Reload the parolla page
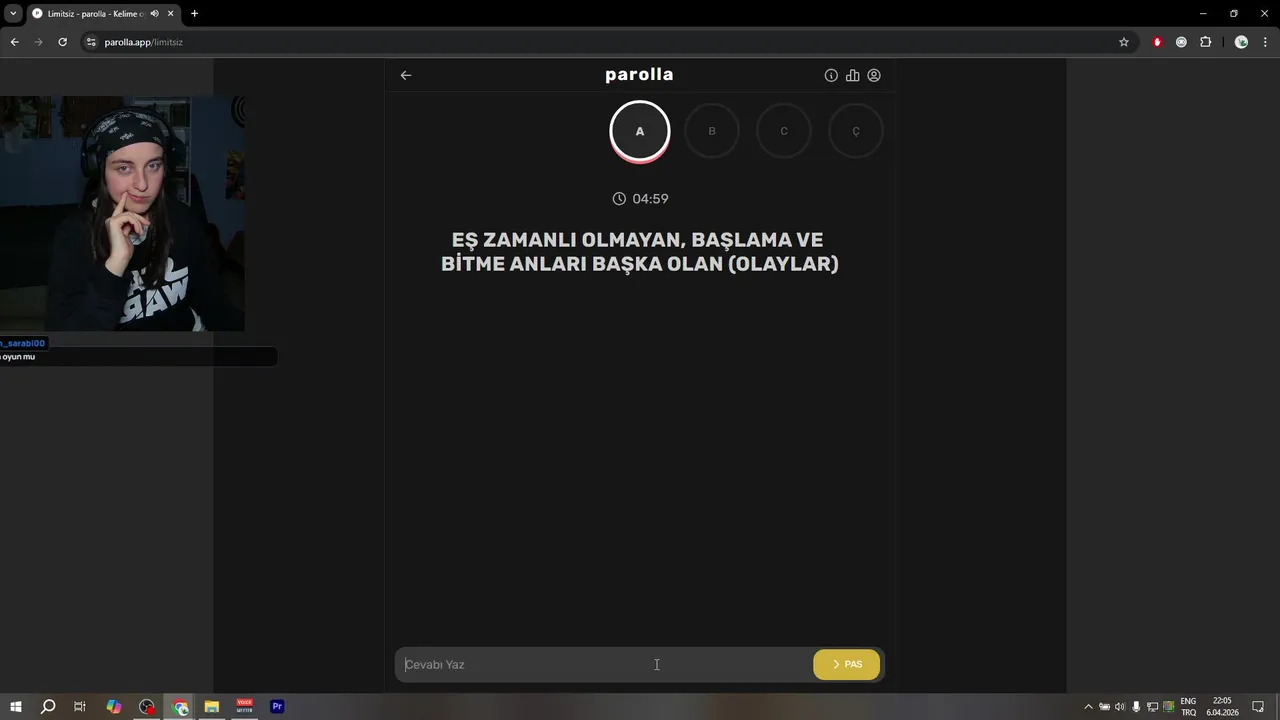 [x=62, y=42]
